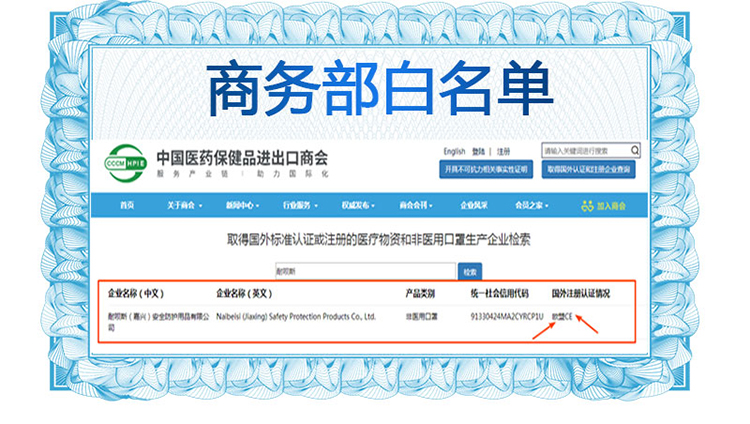Click the 企业名称（中文）column header
The width and height of the screenshot is (750, 424).
pyautogui.click(x=136, y=293)
